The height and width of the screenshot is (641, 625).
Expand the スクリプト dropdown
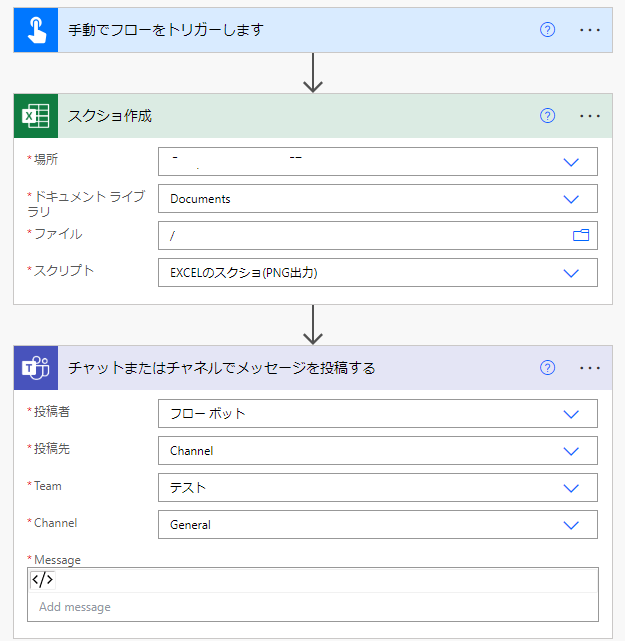(571, 273)
